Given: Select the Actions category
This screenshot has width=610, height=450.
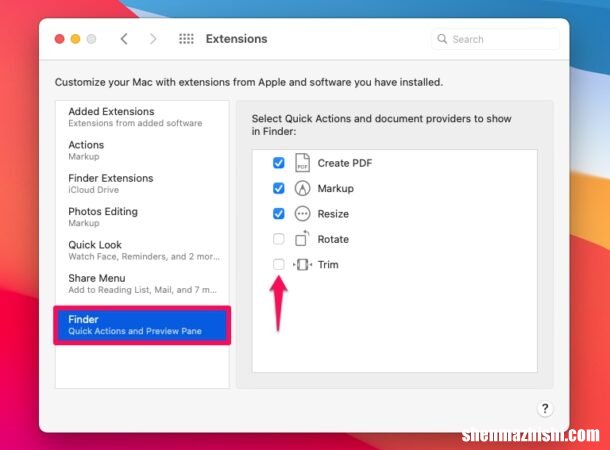Looking at the screenshot, I should [142, 151].
